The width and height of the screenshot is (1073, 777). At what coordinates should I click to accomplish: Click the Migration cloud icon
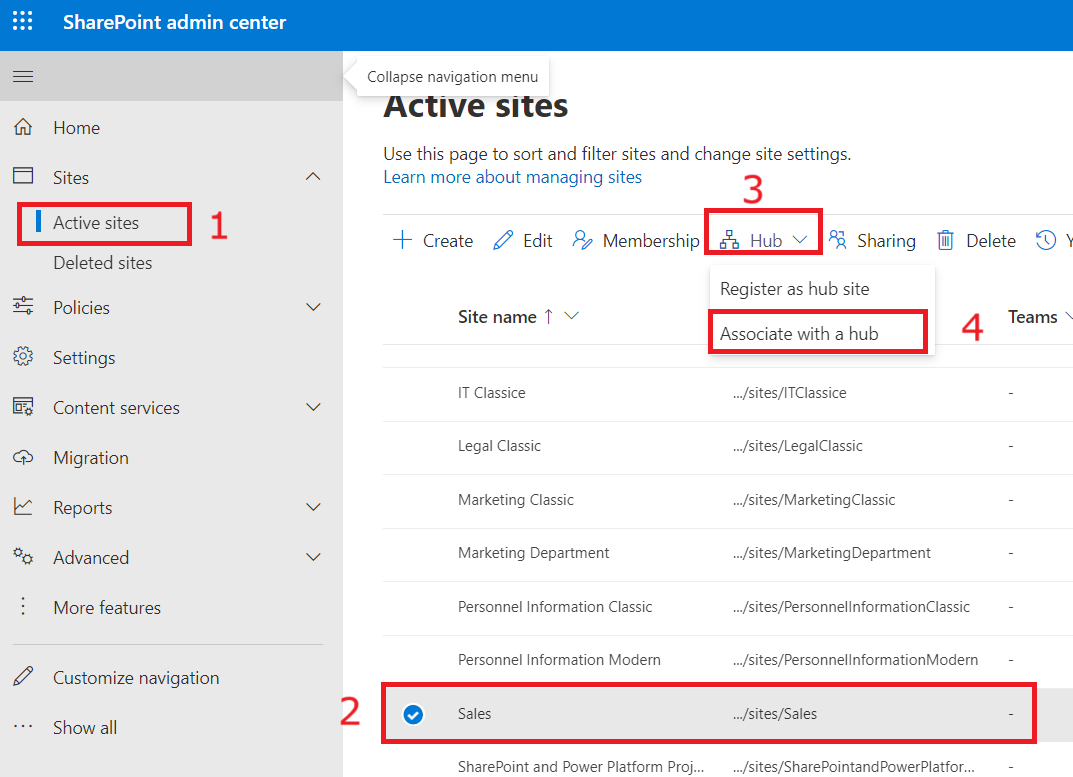[x=23, y=458]
